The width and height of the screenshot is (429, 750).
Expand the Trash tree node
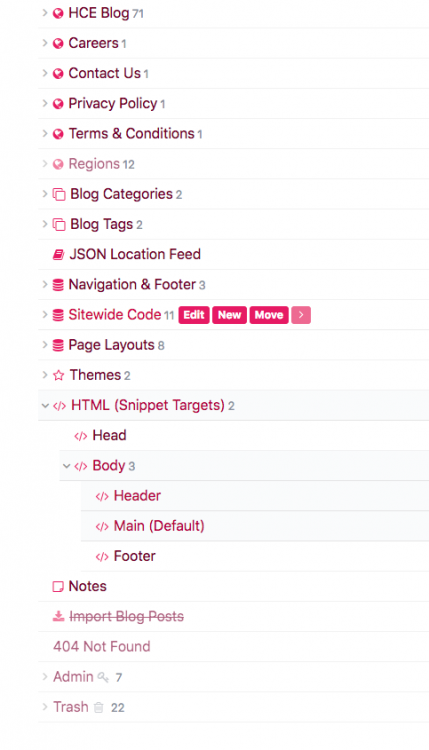pyautogui.click(x=44, y=707)
